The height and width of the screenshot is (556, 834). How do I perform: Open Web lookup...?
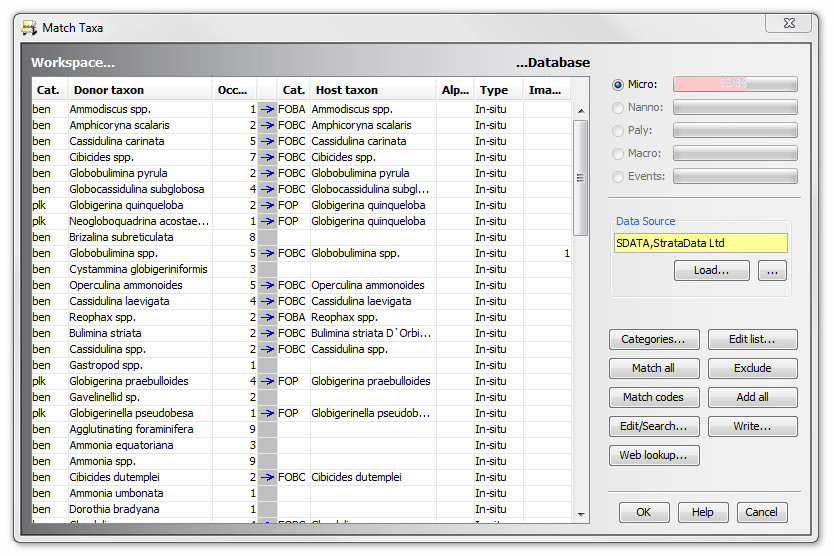coord(654,455)
